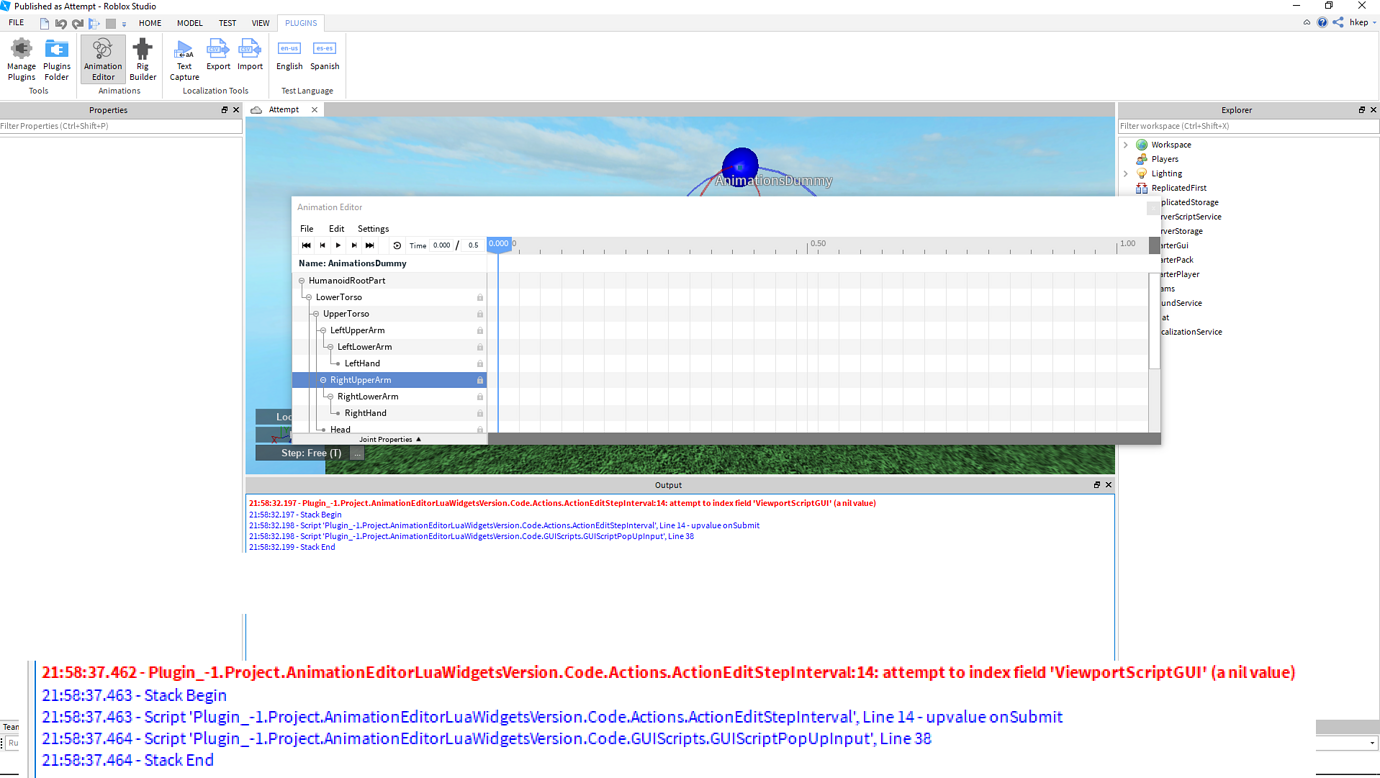Image resolution: width=1380 pixels, height=778 pixels.
Task: Start the Text Capture localization tool
Action: tap(184, 59)
